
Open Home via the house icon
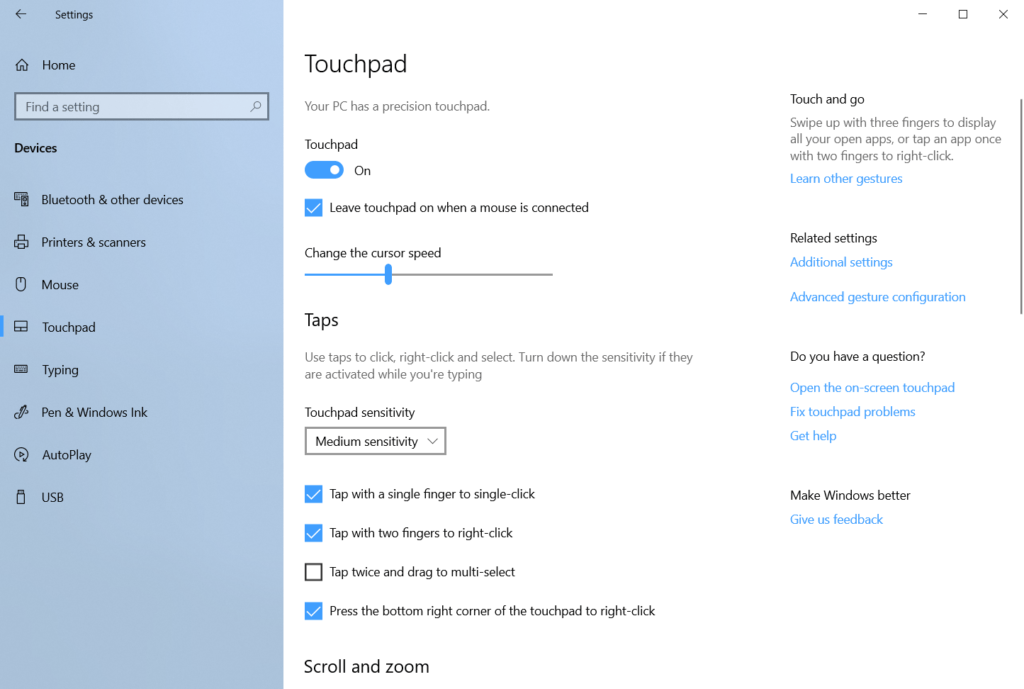coord(22,65)
